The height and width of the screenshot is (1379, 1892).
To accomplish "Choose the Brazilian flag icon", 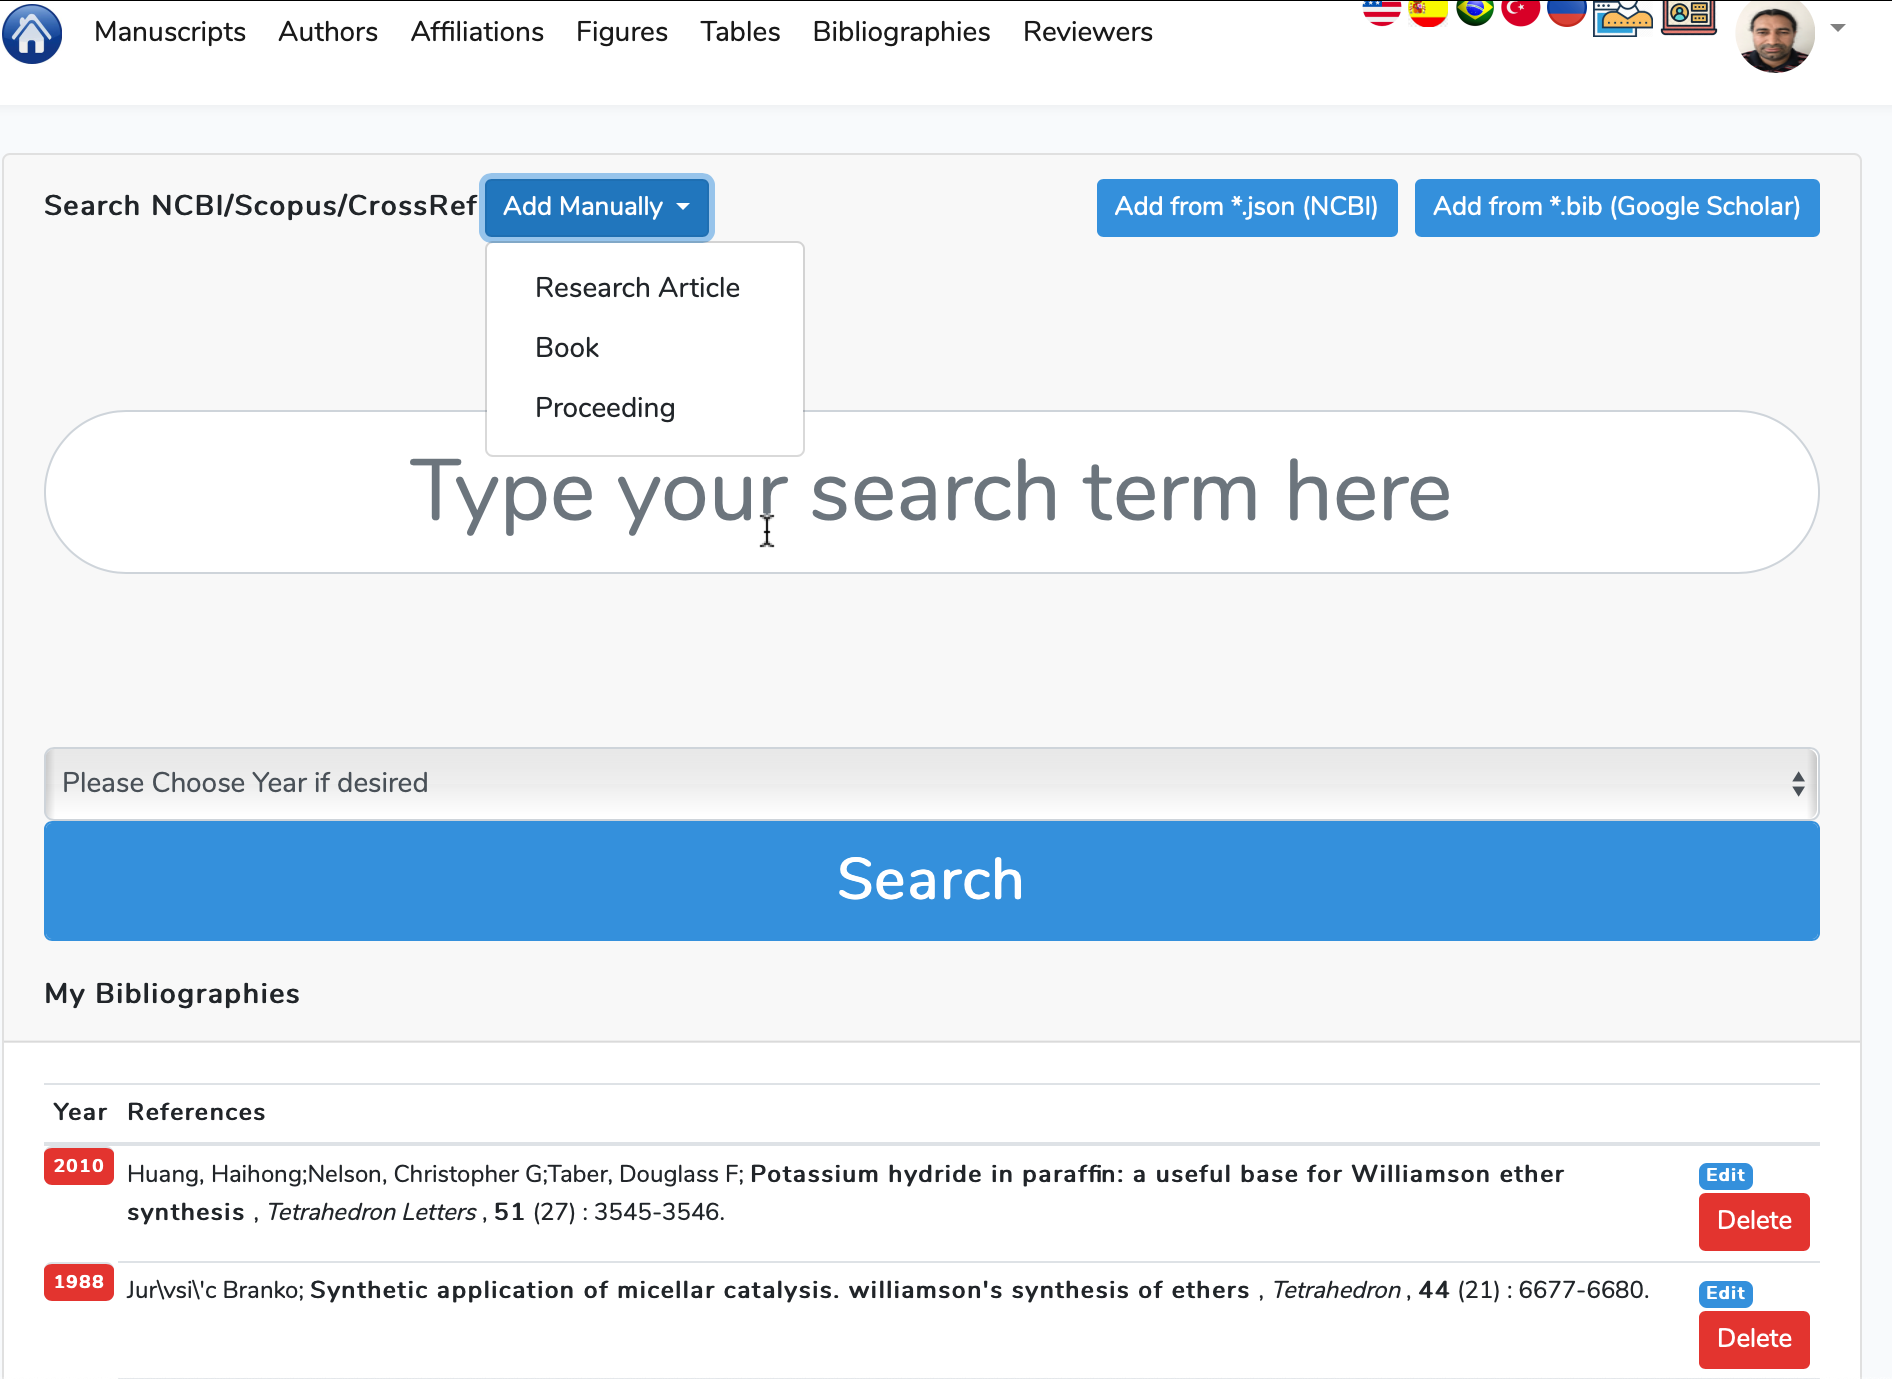I will (x=1474, y=12).
